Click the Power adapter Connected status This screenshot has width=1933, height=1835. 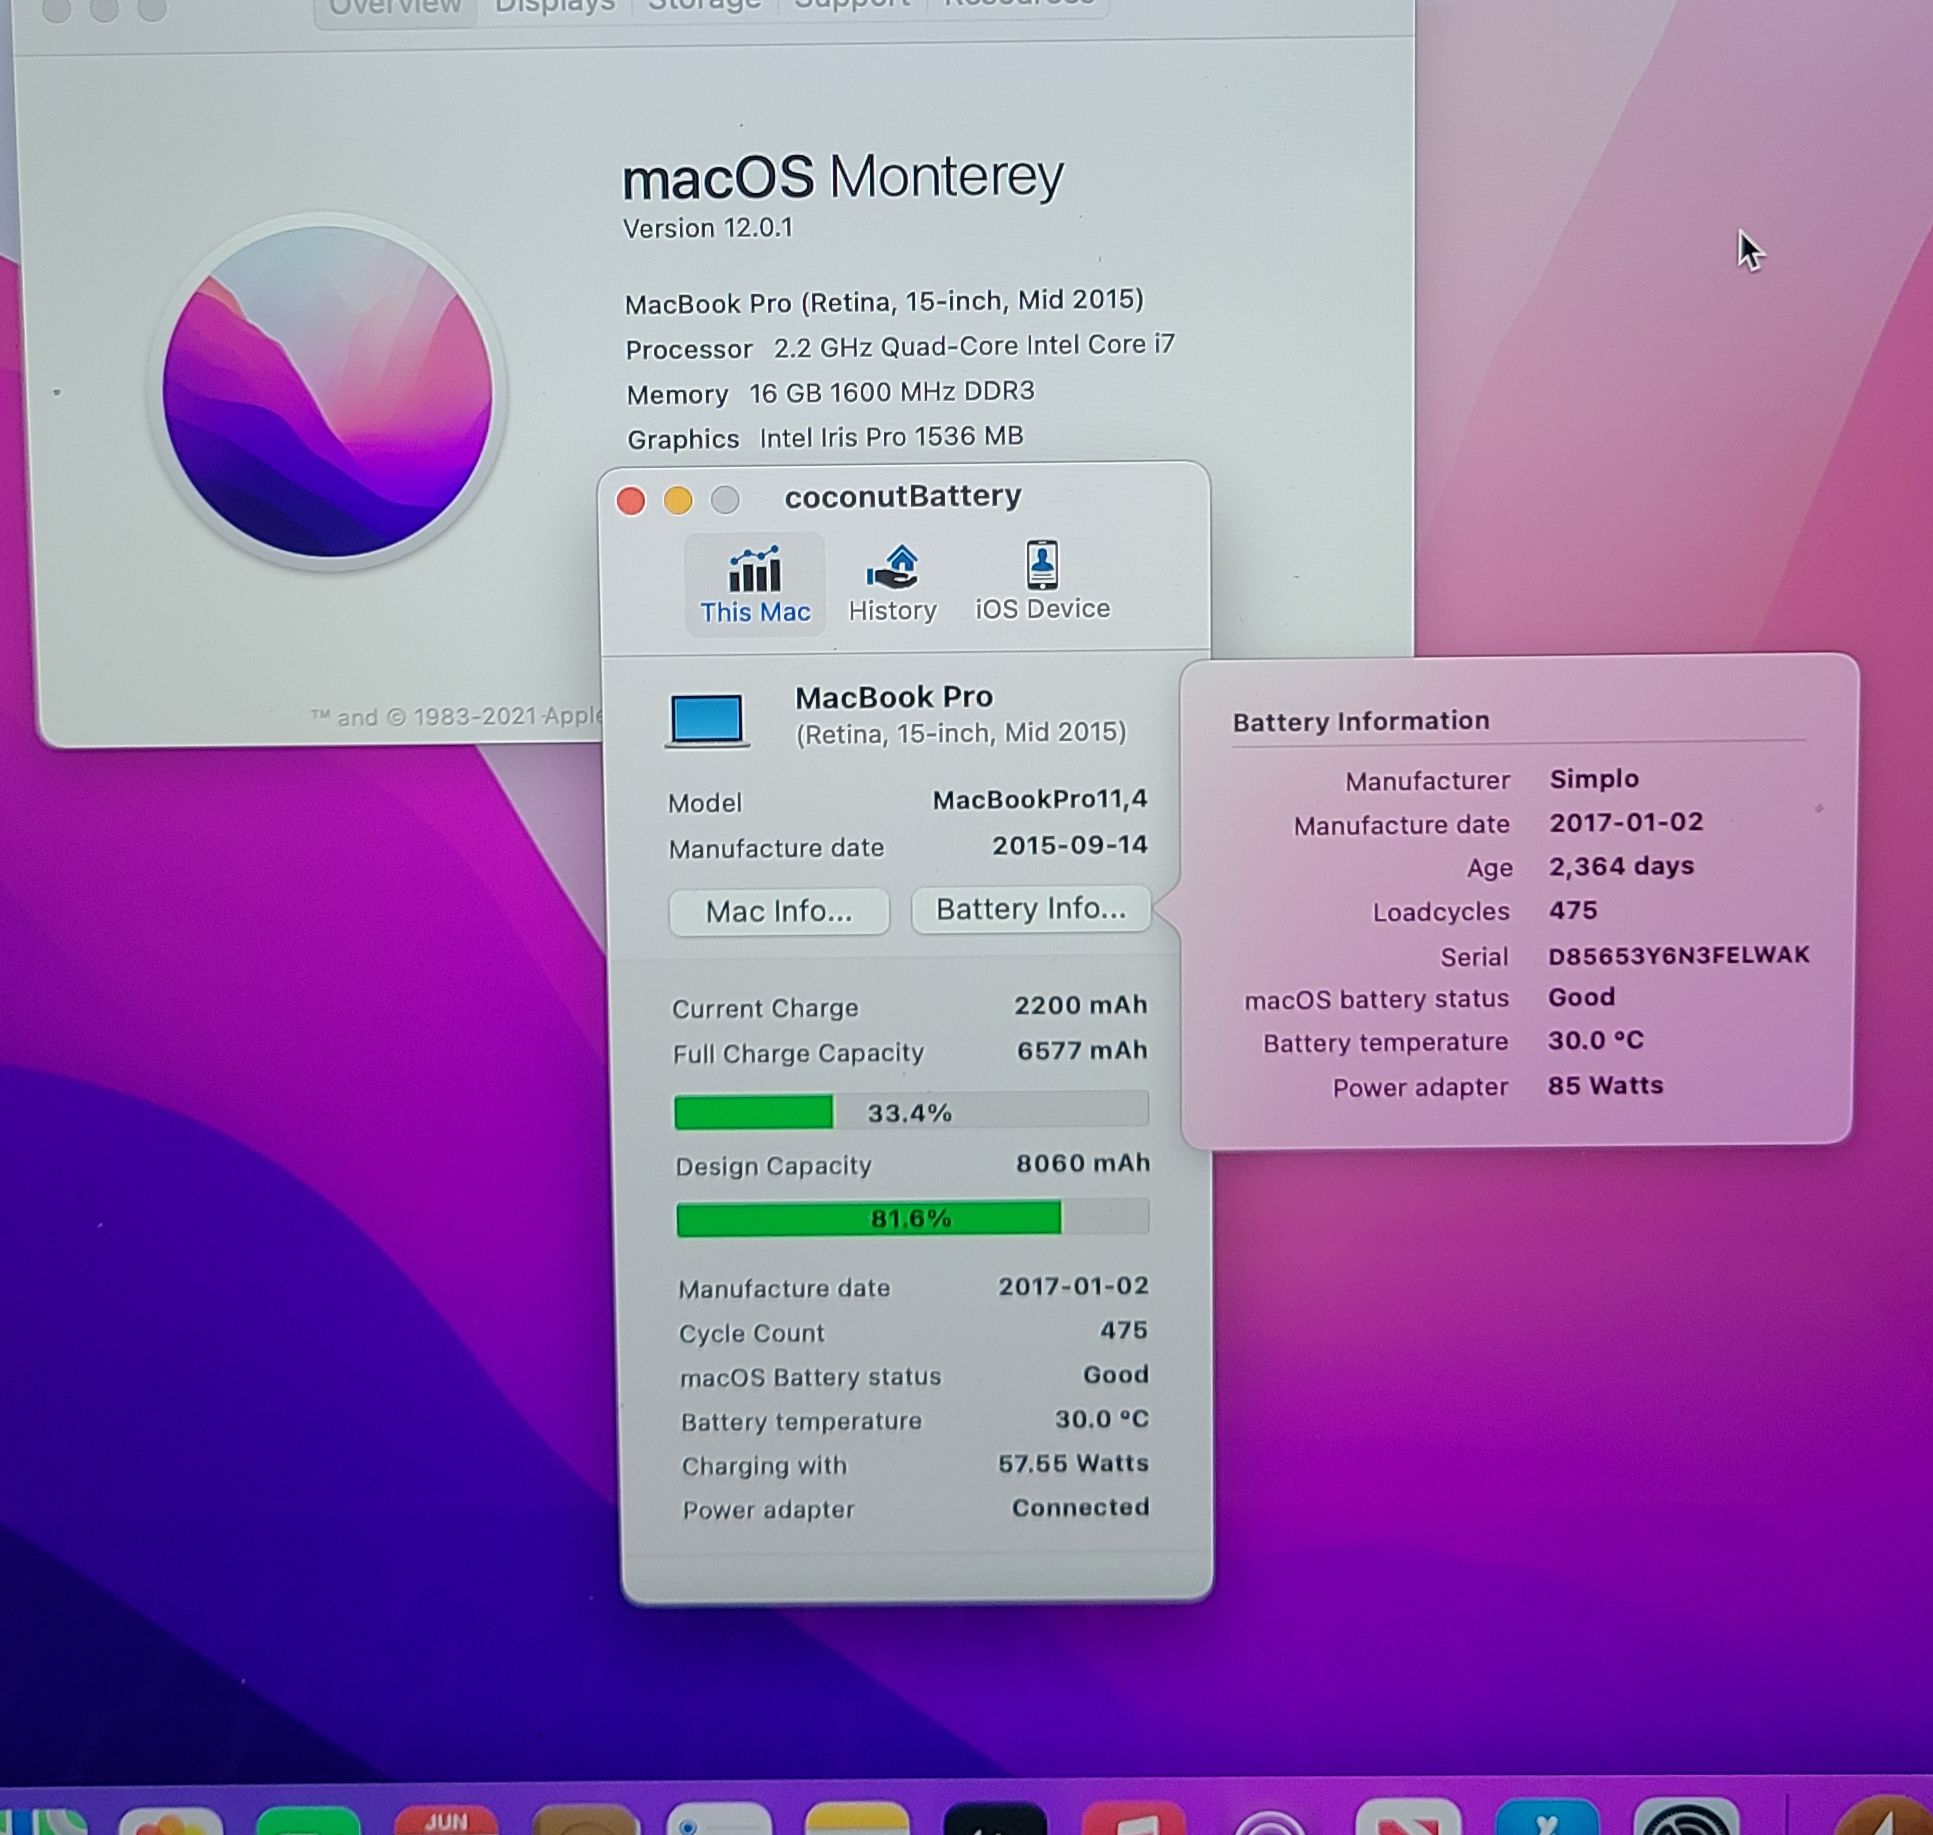[1080, 1507]
